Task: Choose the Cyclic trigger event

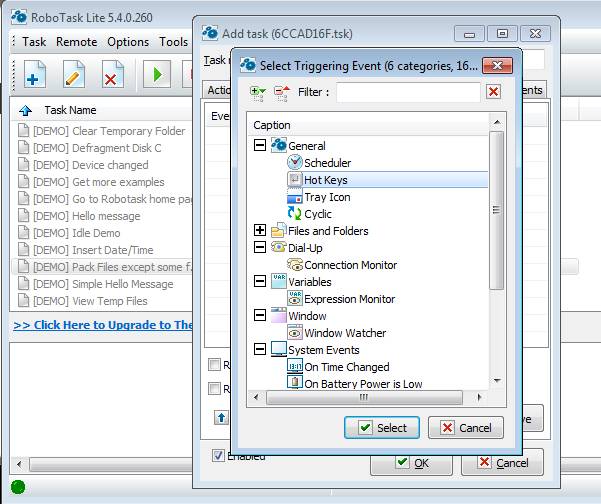Action: coord(318,214)
